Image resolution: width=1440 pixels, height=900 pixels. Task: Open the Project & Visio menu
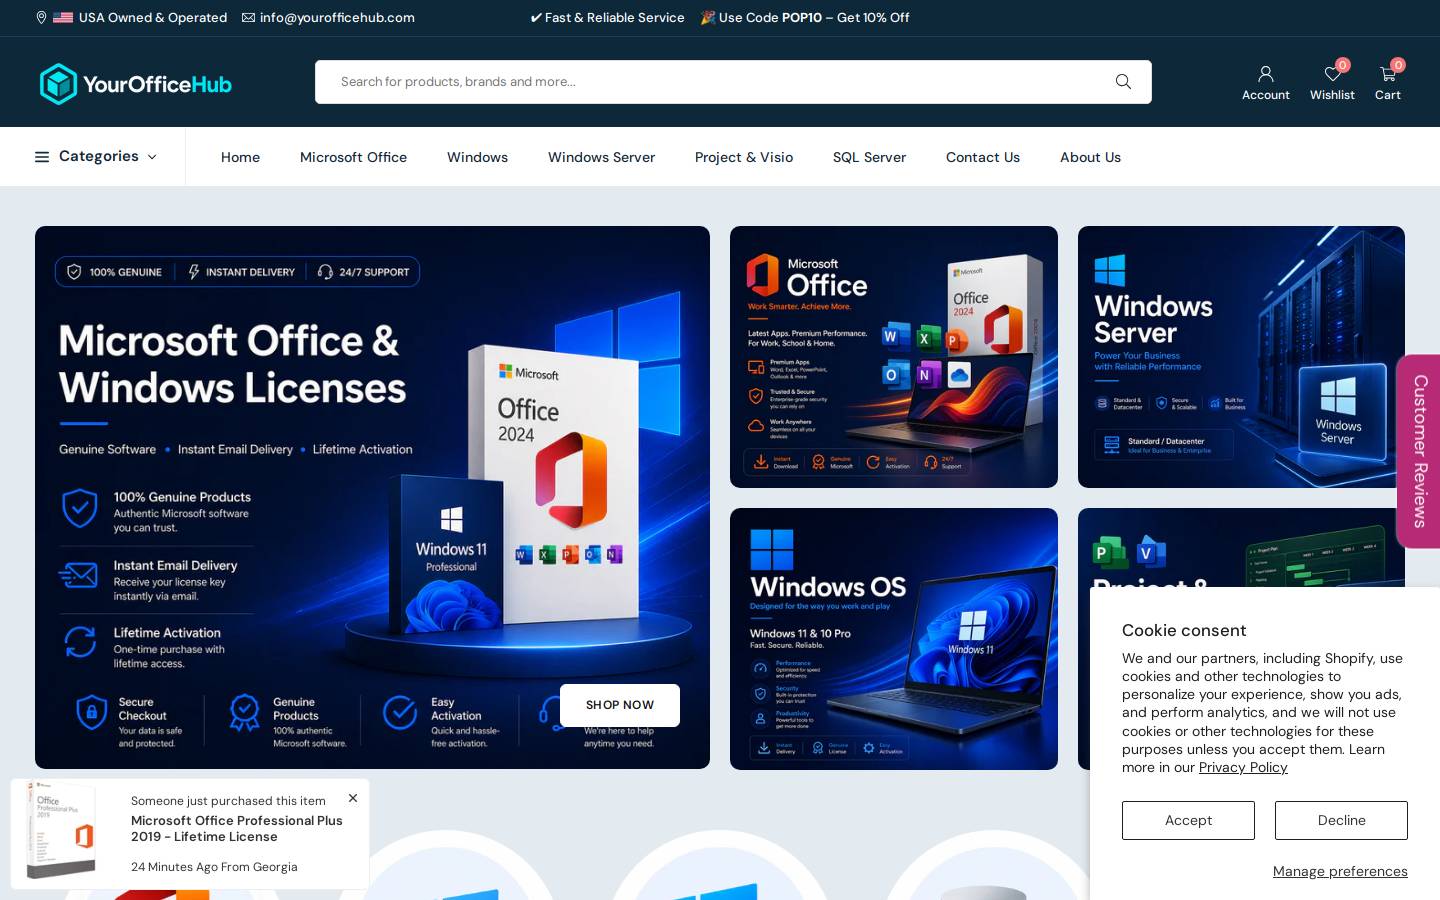[x=744, y=157]
